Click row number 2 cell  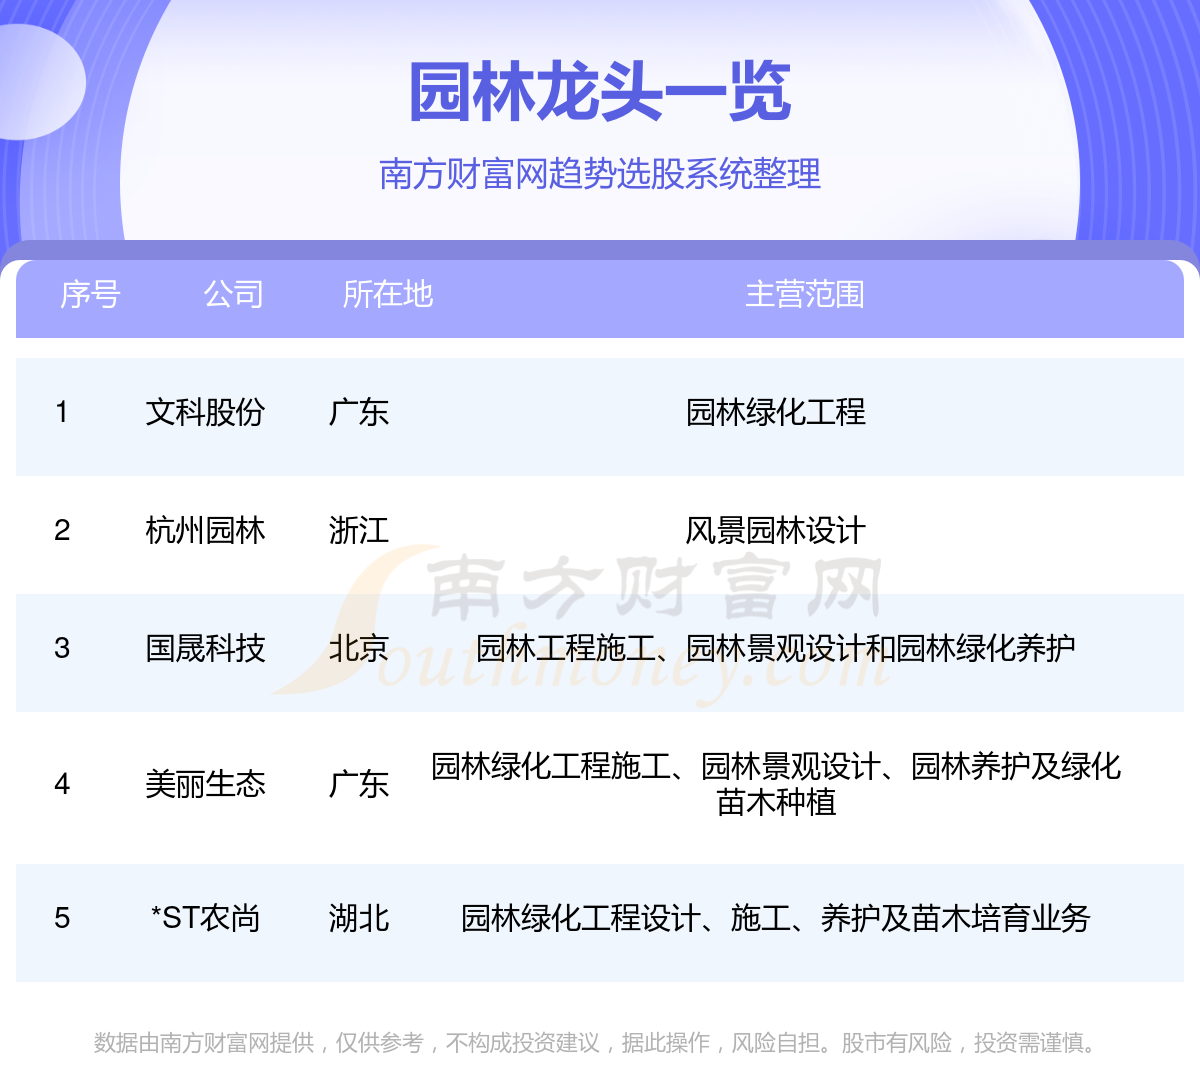62,530
